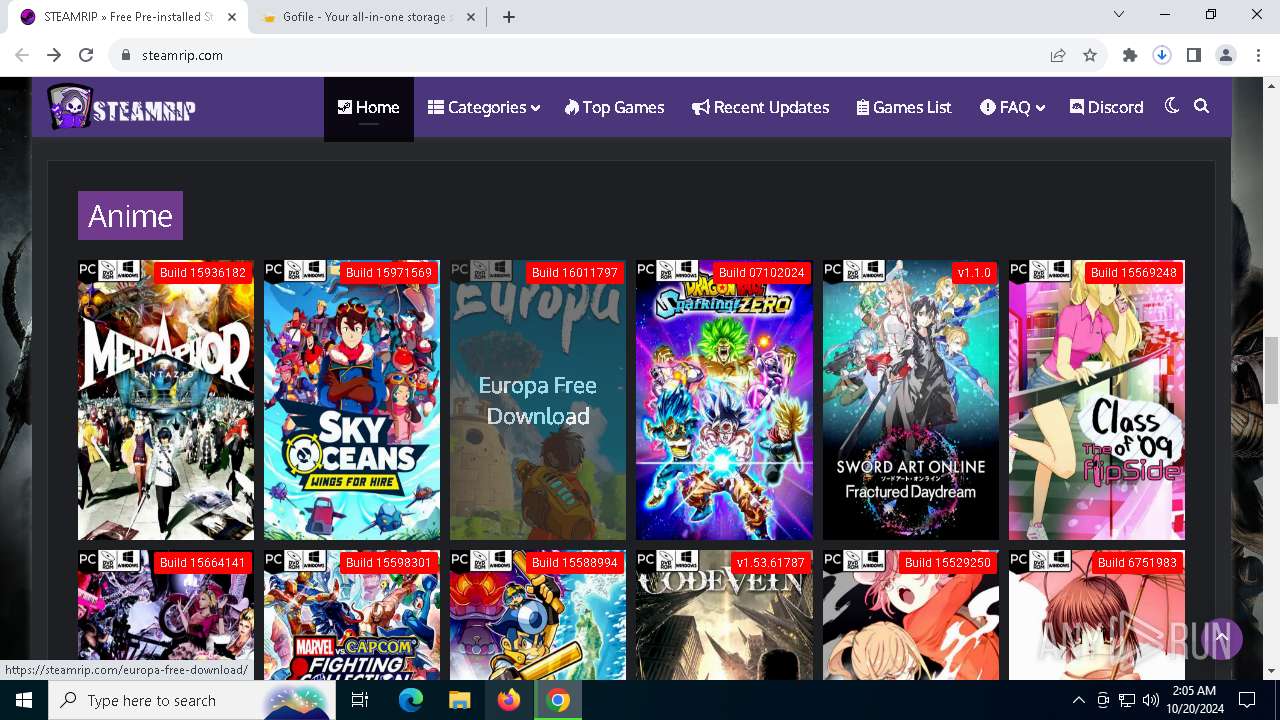Open Chrome extensions puzzle icon
Viewport: 1280px width, 720px height.
tap(1130, 55)
